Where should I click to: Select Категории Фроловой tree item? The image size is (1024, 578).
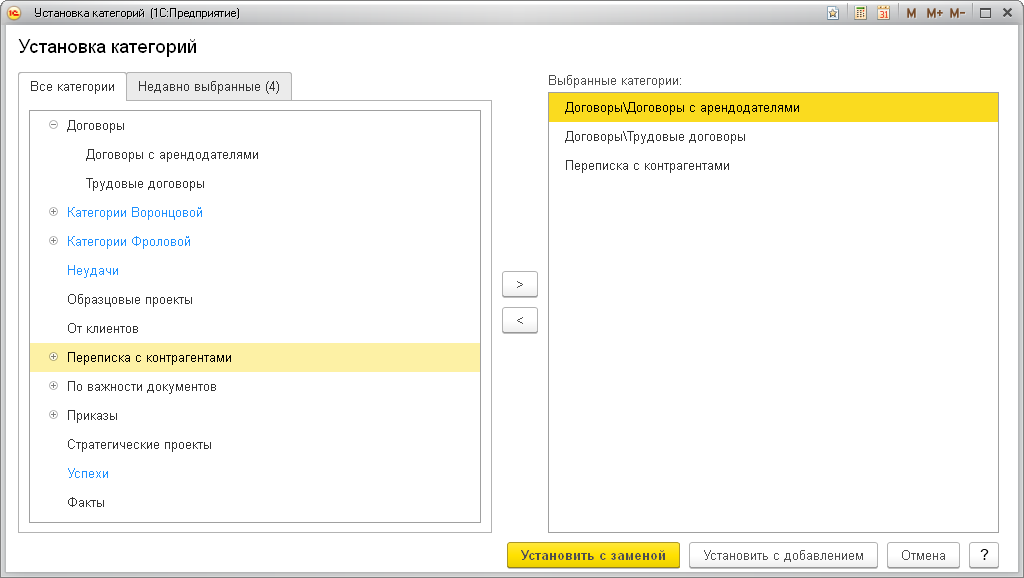pyautogui.click(x=129, y=242)
